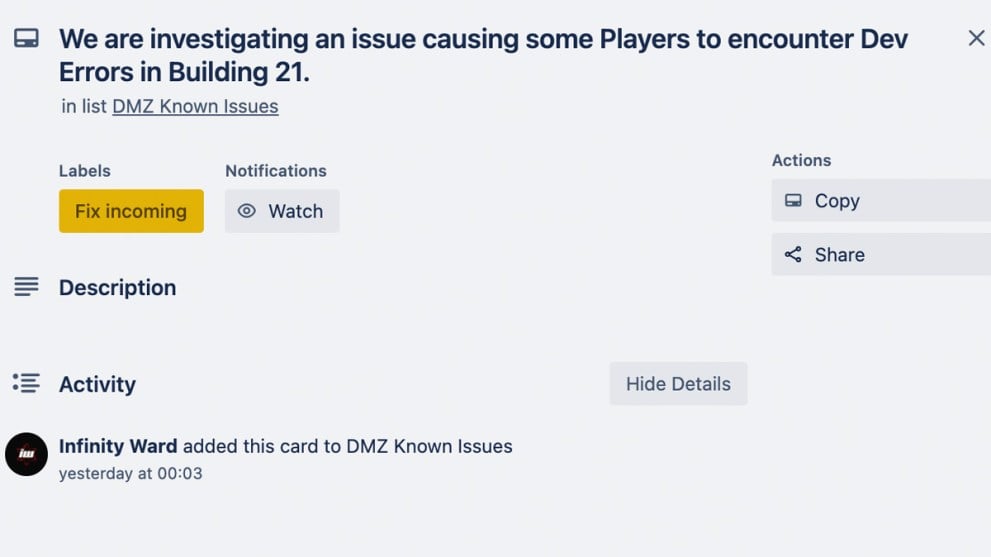Click the eye icon in Watch
The width and height of the screenshot is (991, 557).
[247, 211]
